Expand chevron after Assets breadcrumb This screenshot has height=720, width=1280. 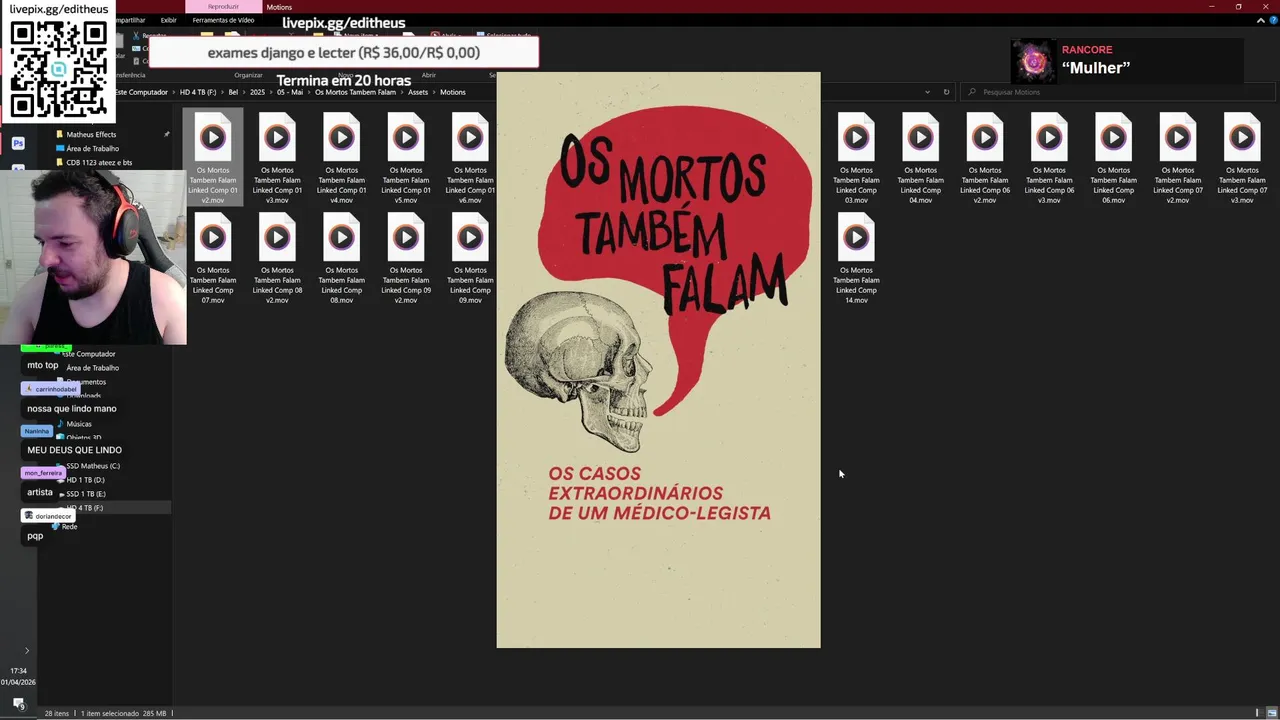[434, 92]
